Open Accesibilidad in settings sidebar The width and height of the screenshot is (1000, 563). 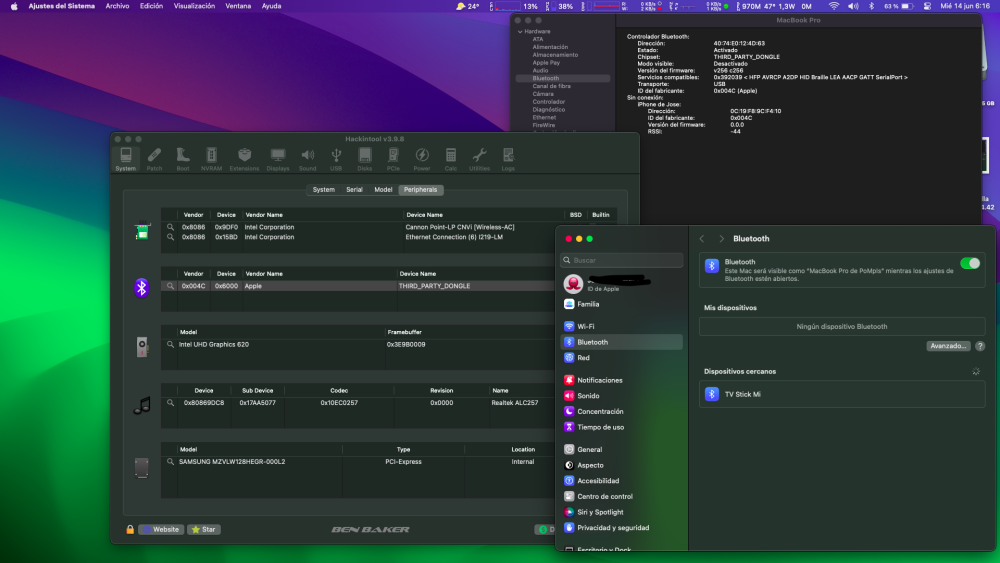pos(622,481)
